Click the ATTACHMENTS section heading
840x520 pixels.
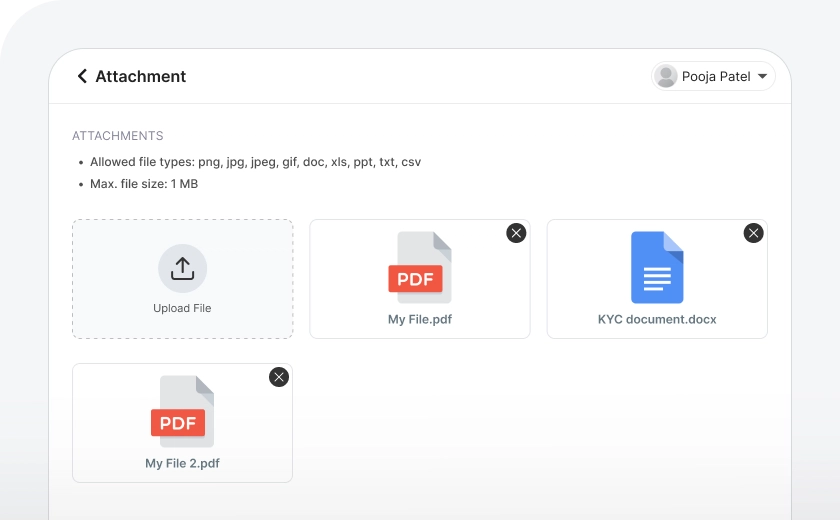click(118, 136)
